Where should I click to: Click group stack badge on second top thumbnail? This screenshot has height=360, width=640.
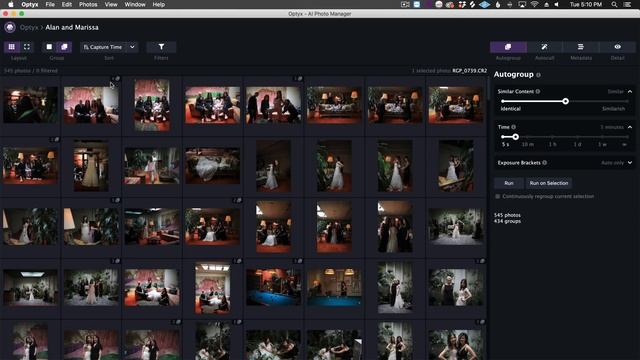pyautogui.click(x=116, y=78)
